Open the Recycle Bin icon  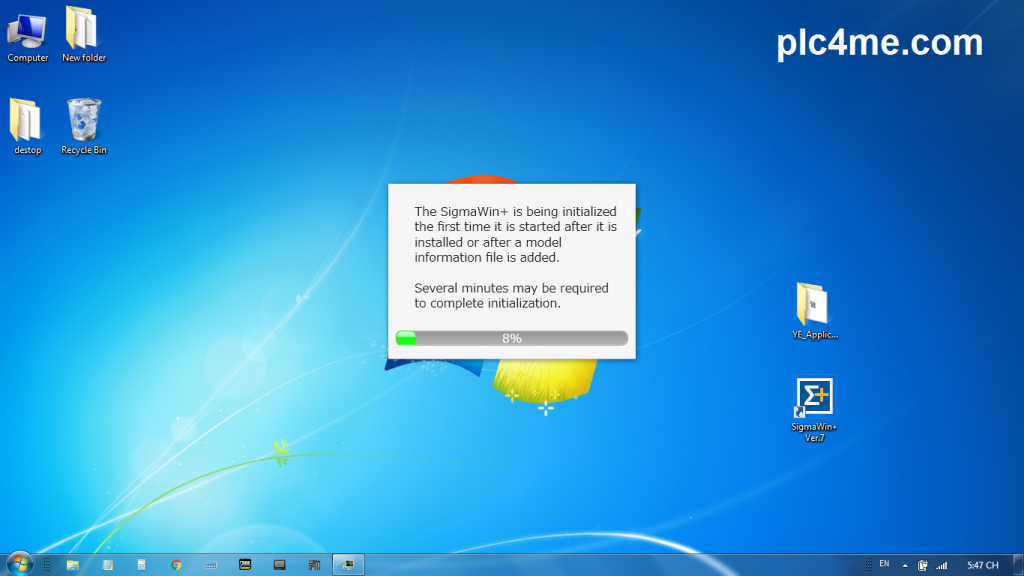(x=84, y=120)
